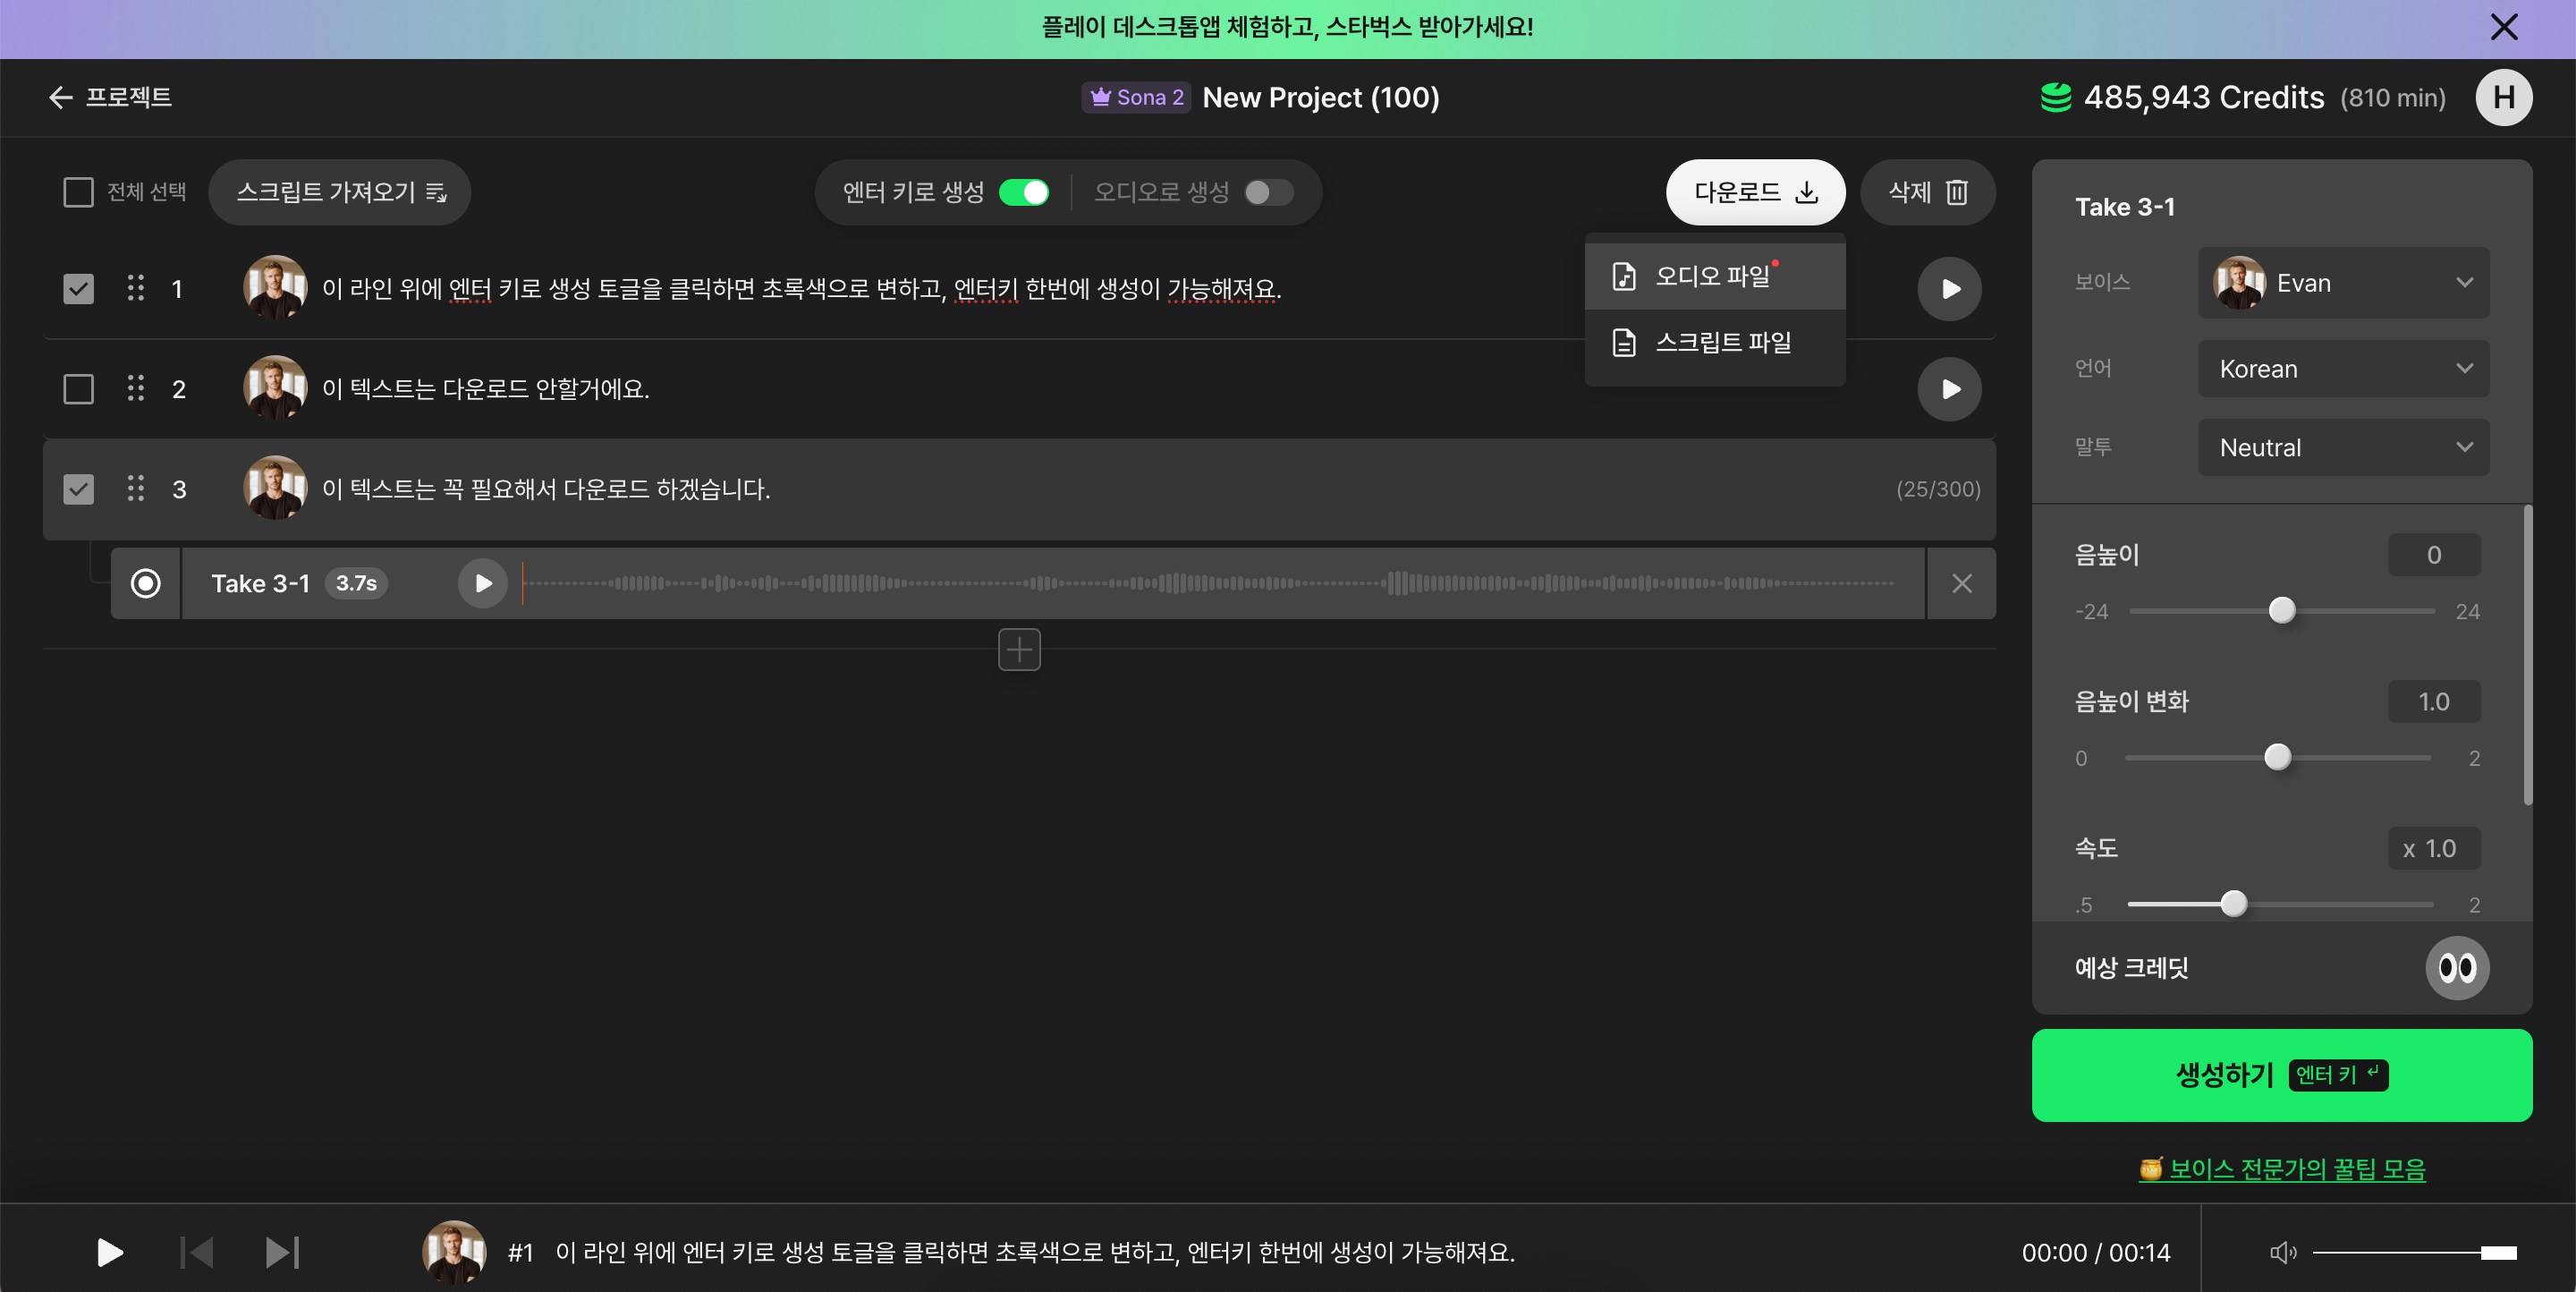Screen dimensions: 2576x1292
Task: Skip to next line in bottom player
Action: click(x=282, y=1252)
